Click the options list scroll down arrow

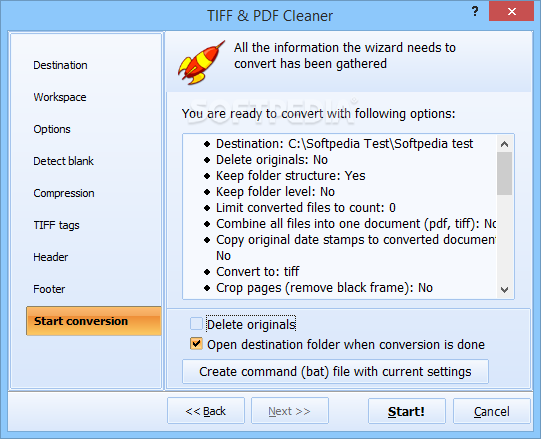point(504,290)
